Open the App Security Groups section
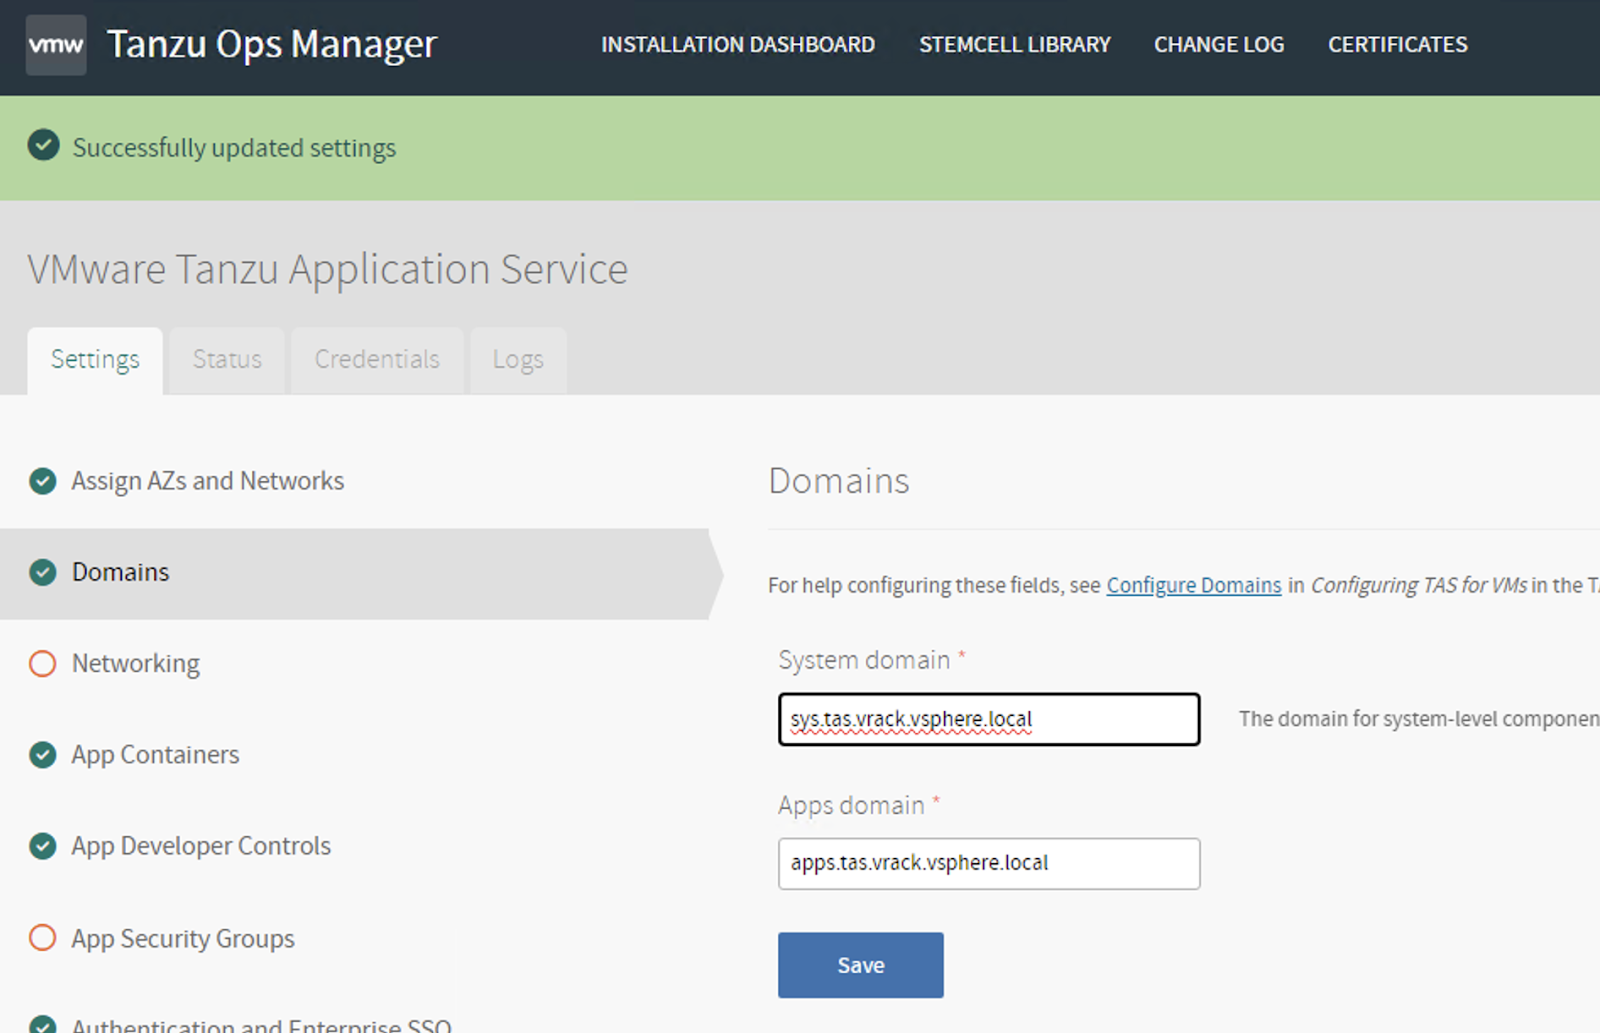This screenshot has width=1600, height=1033. click(183, 939)
